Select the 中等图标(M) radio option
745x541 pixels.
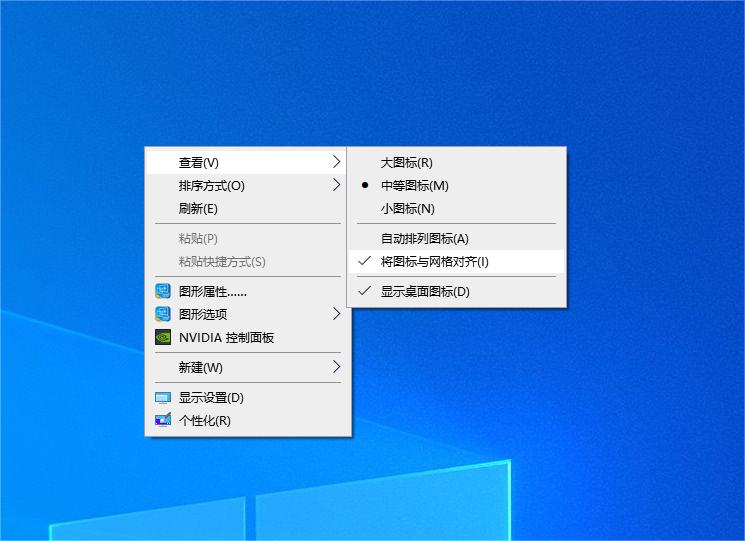click(x=414, y=186)
